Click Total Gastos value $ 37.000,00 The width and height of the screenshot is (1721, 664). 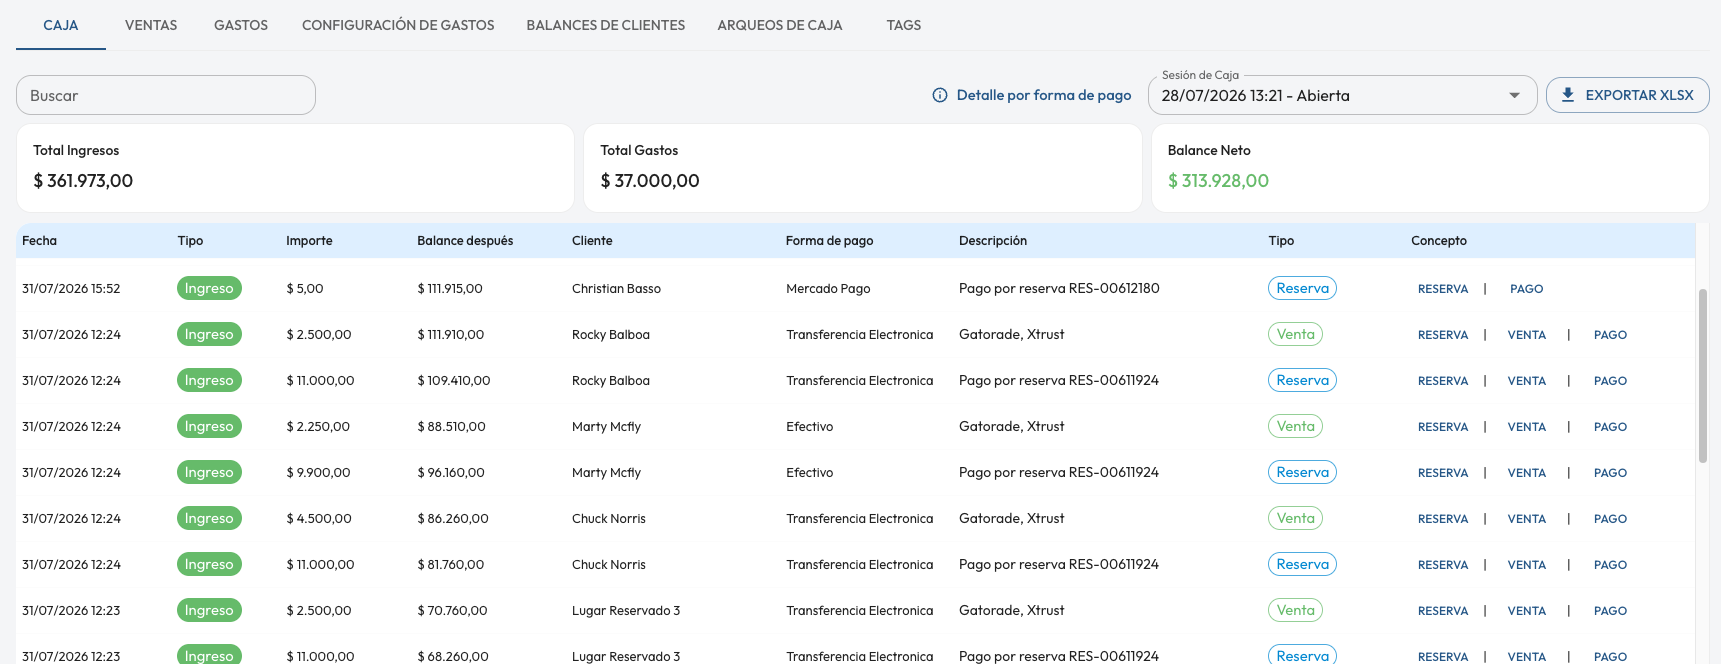click(x=650, y=181)
